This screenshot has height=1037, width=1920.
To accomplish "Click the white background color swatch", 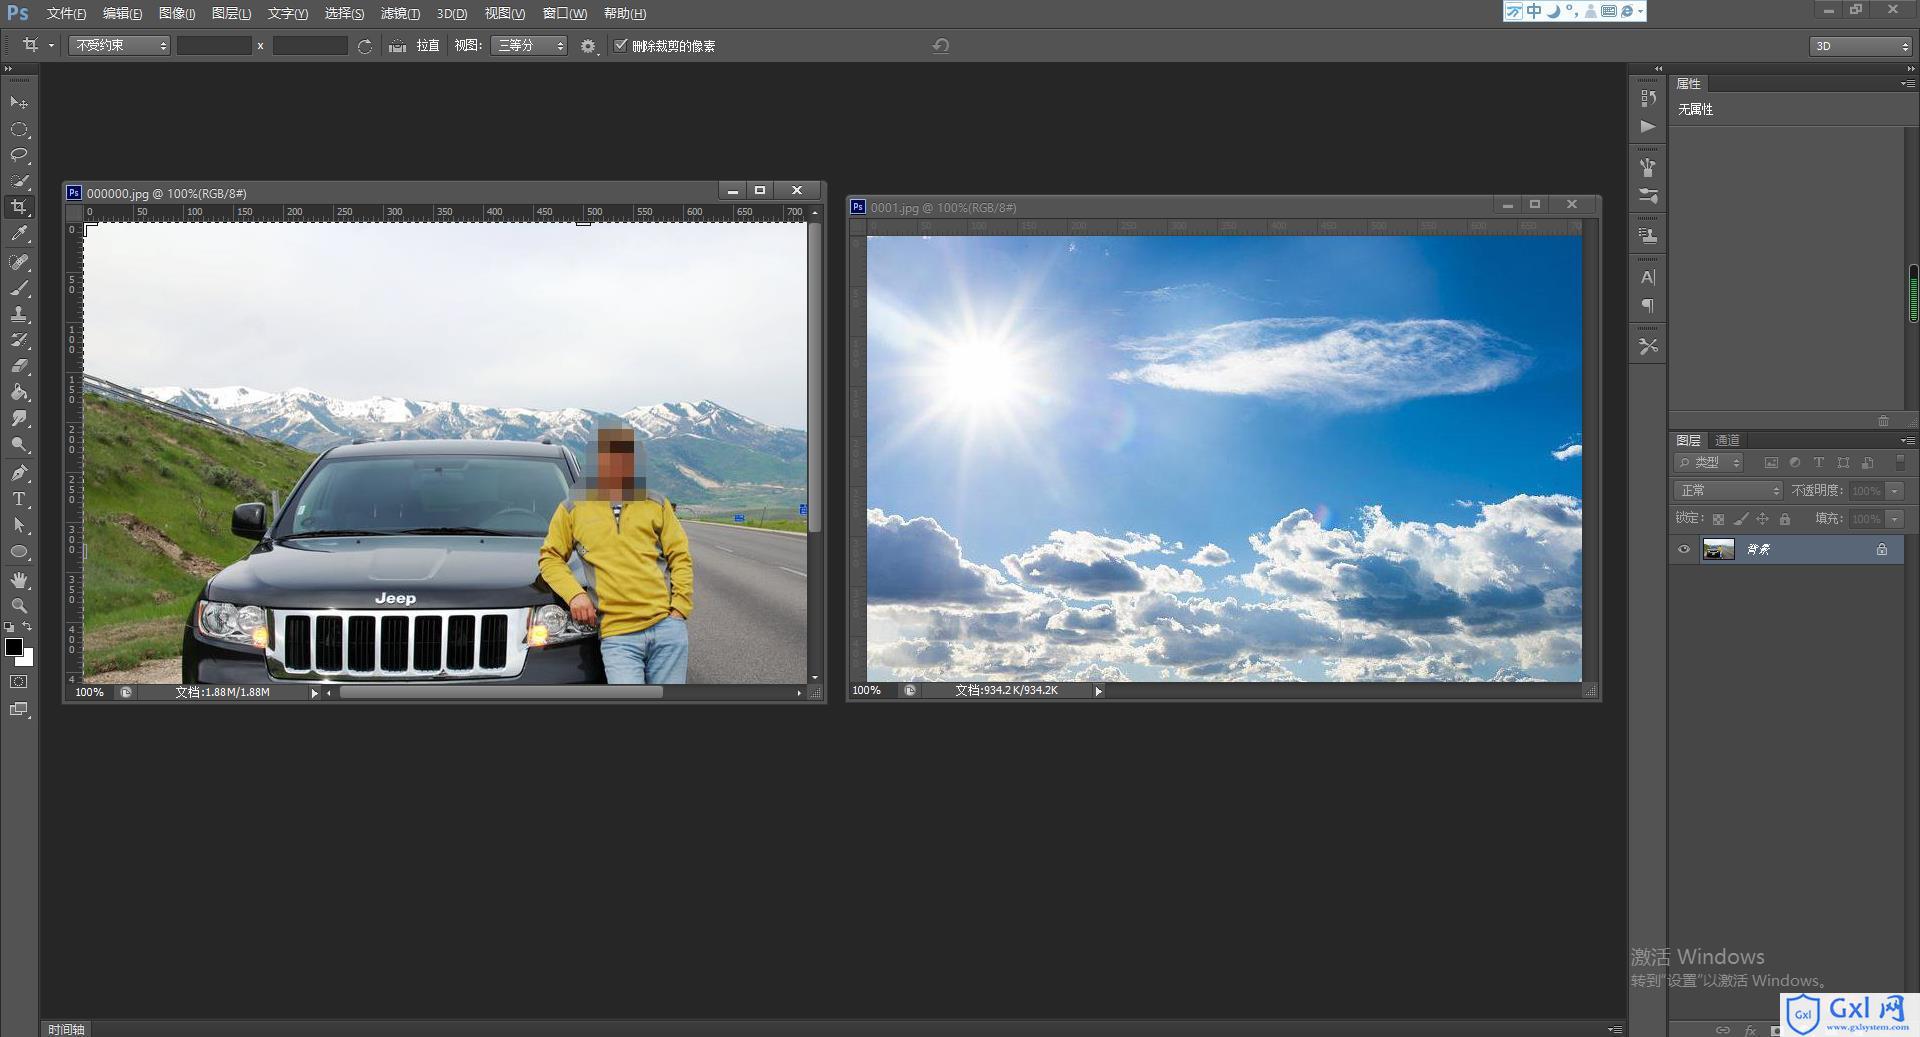I will tap(29, 660).
